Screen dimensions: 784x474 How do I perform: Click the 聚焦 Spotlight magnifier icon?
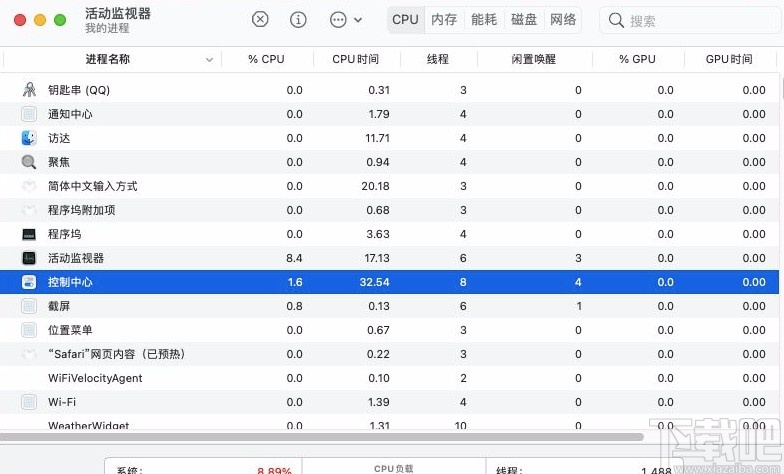(29, 162)
